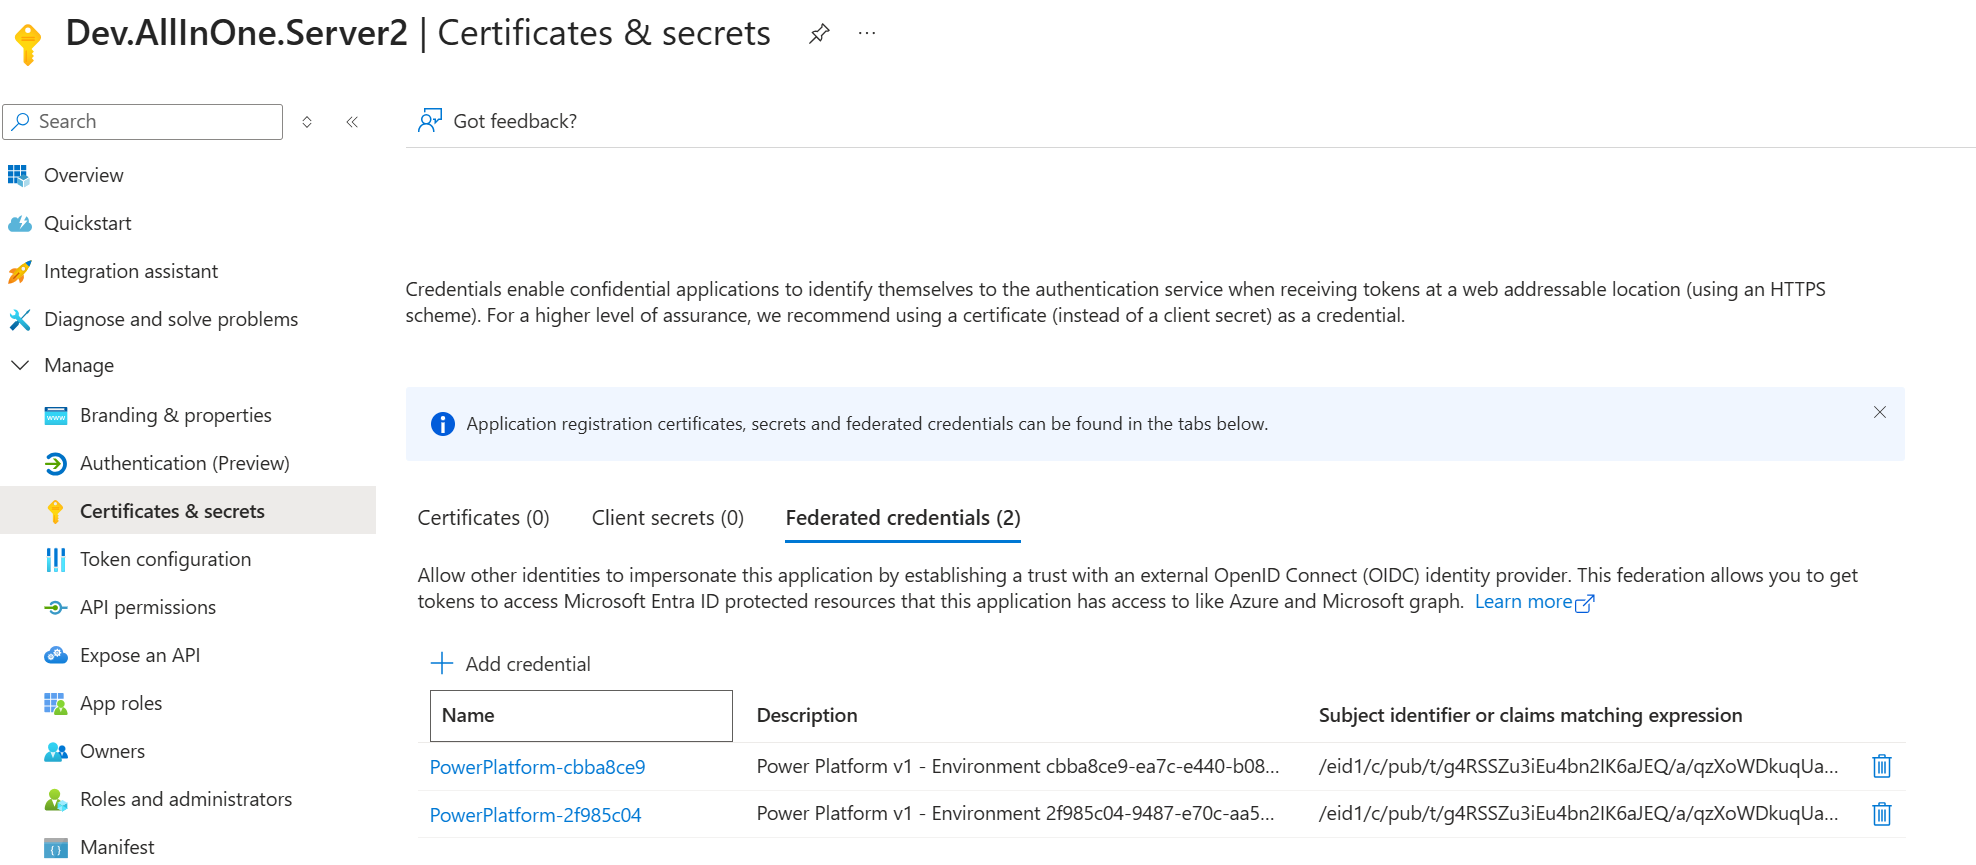Click the Diagnose and solve problems wrench icon
This screenshot has height=865, width=1976.
19,319
